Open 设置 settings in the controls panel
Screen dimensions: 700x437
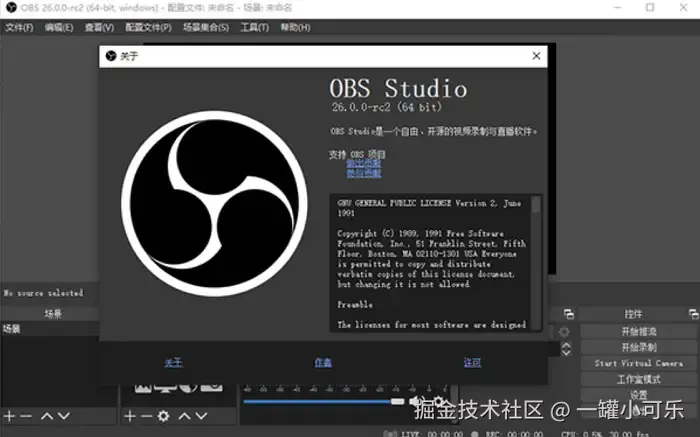(x=638, y=395)
